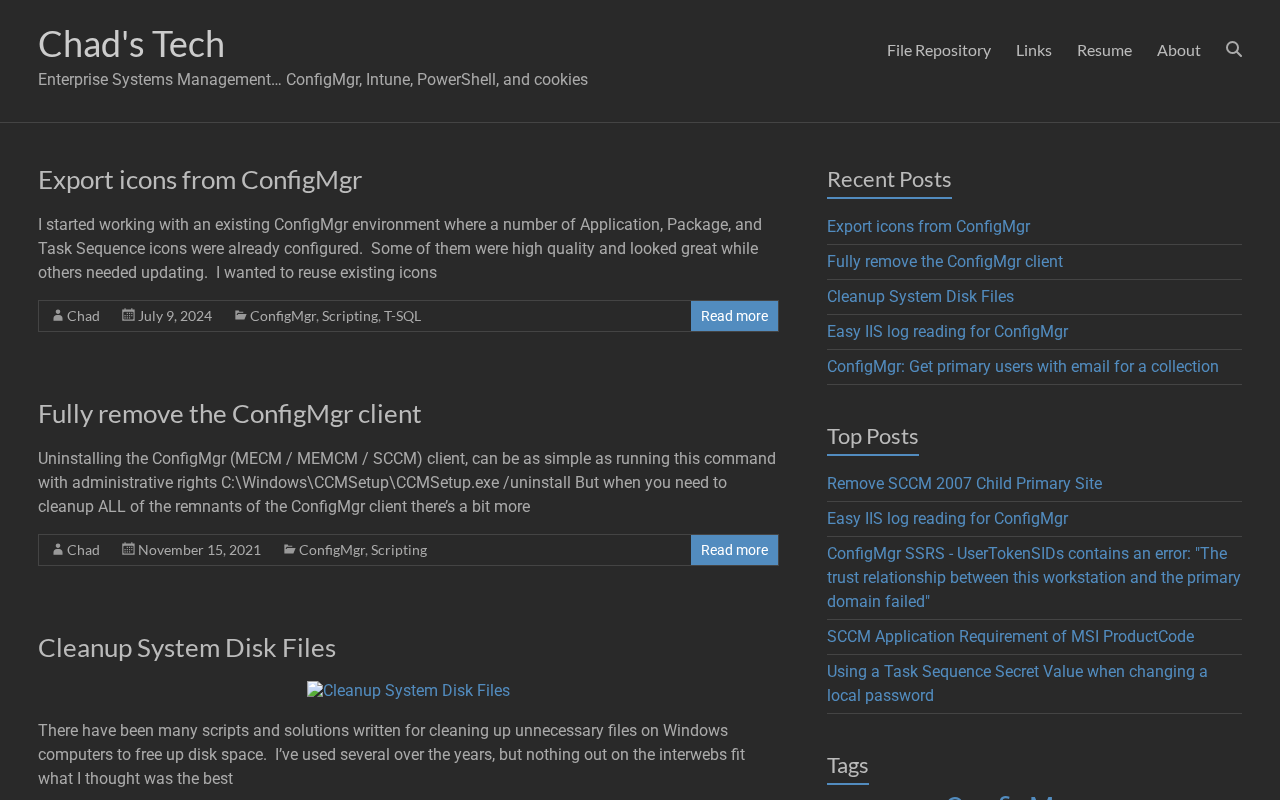This screenshot has width=1280, height=800.
Task: Click the calendar icon next to November 15, 2021
Action: [x=128, y=549]
